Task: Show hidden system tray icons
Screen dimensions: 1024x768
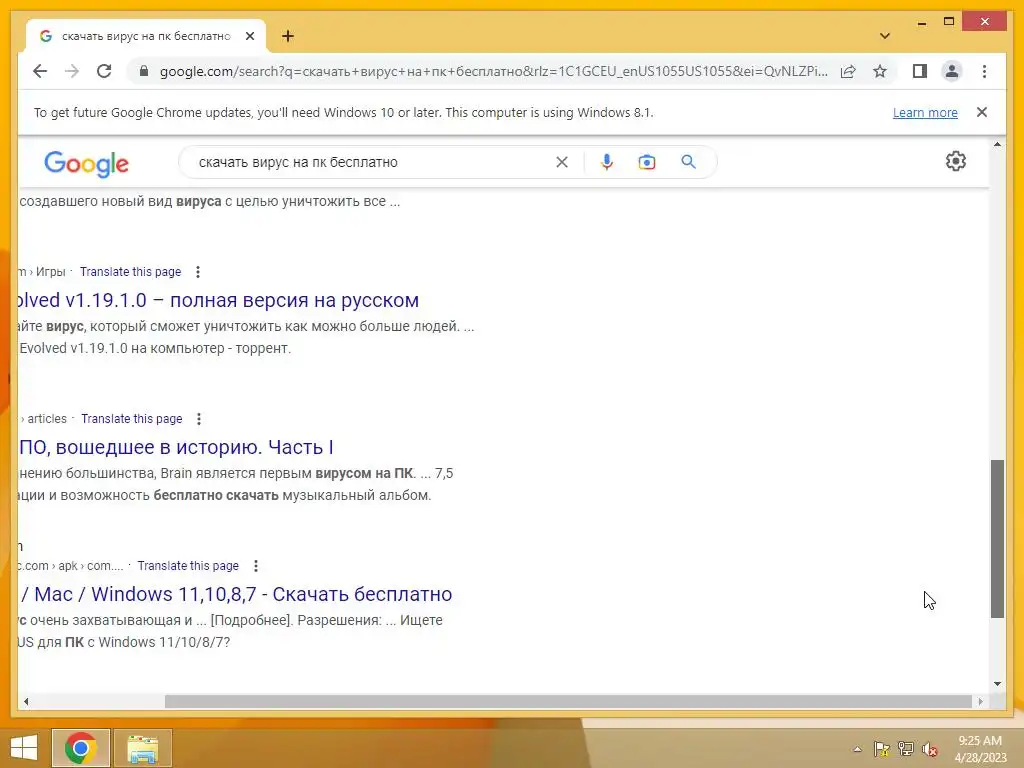Action: [857, 749]
